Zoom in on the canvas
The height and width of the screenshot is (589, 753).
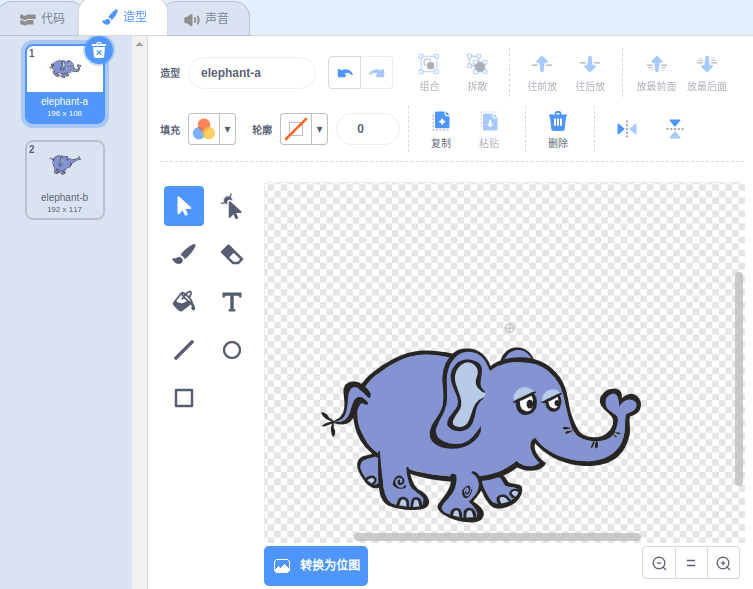click(723, 563)
